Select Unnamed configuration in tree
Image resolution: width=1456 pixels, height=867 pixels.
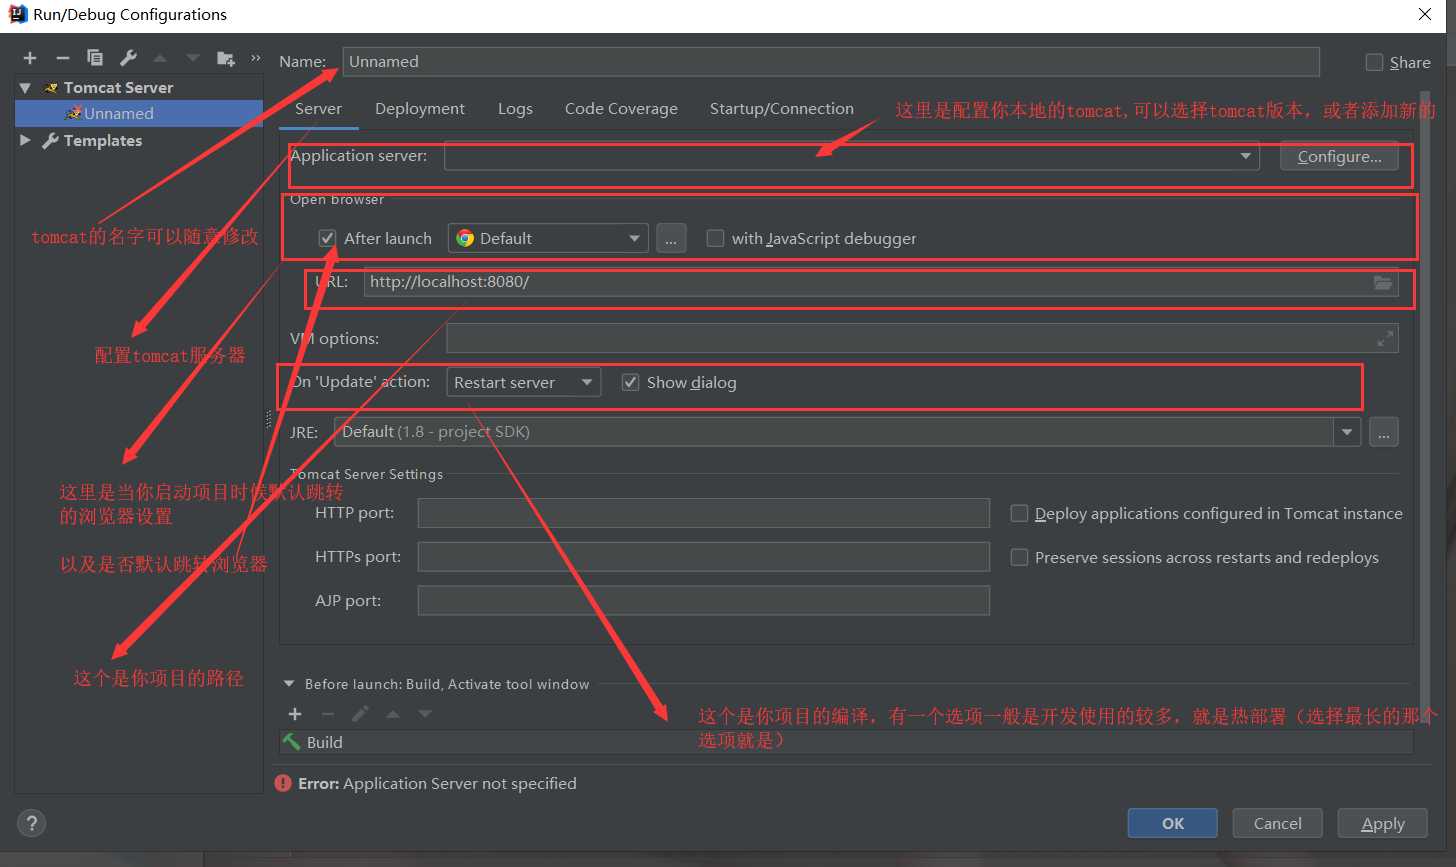(139, 114)
